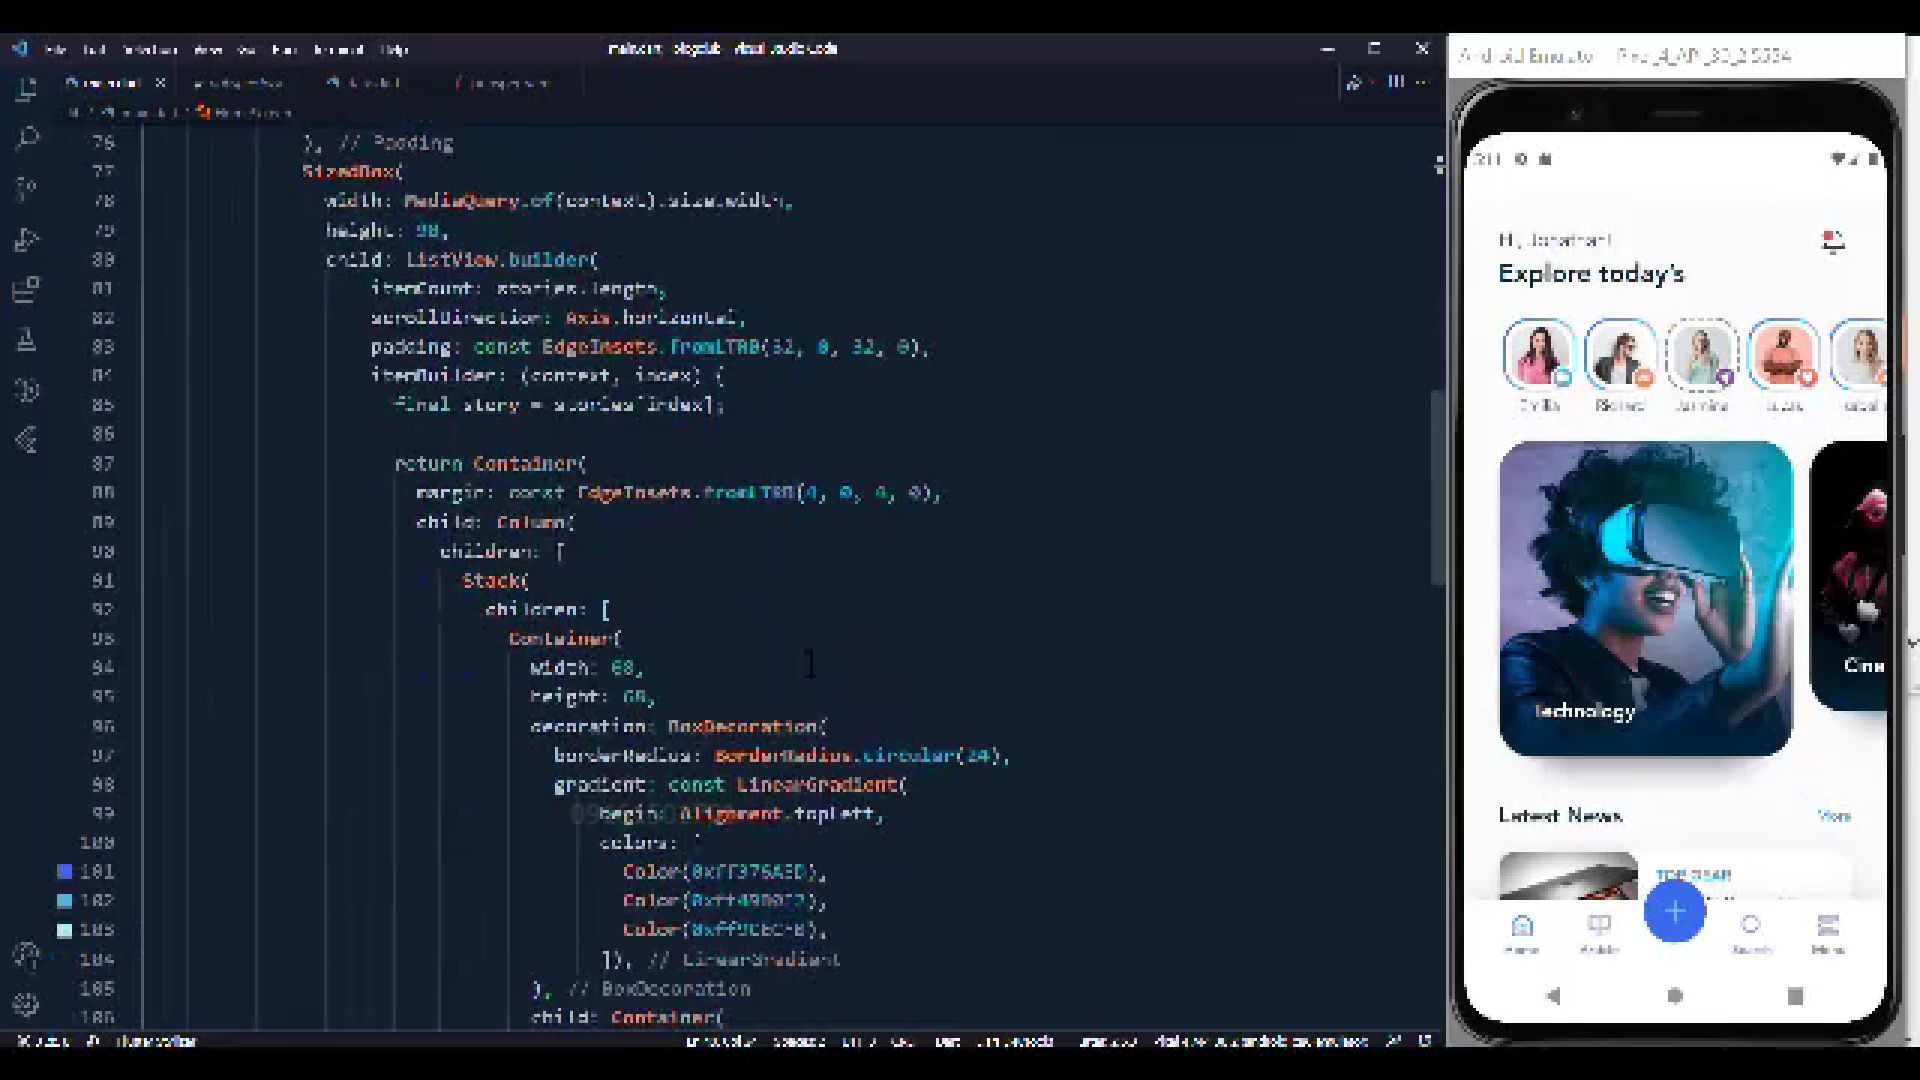This screenshot has width=1920, height=1080.
Task: Tap the first story avatar in emulator
Action: point(1539,353)
